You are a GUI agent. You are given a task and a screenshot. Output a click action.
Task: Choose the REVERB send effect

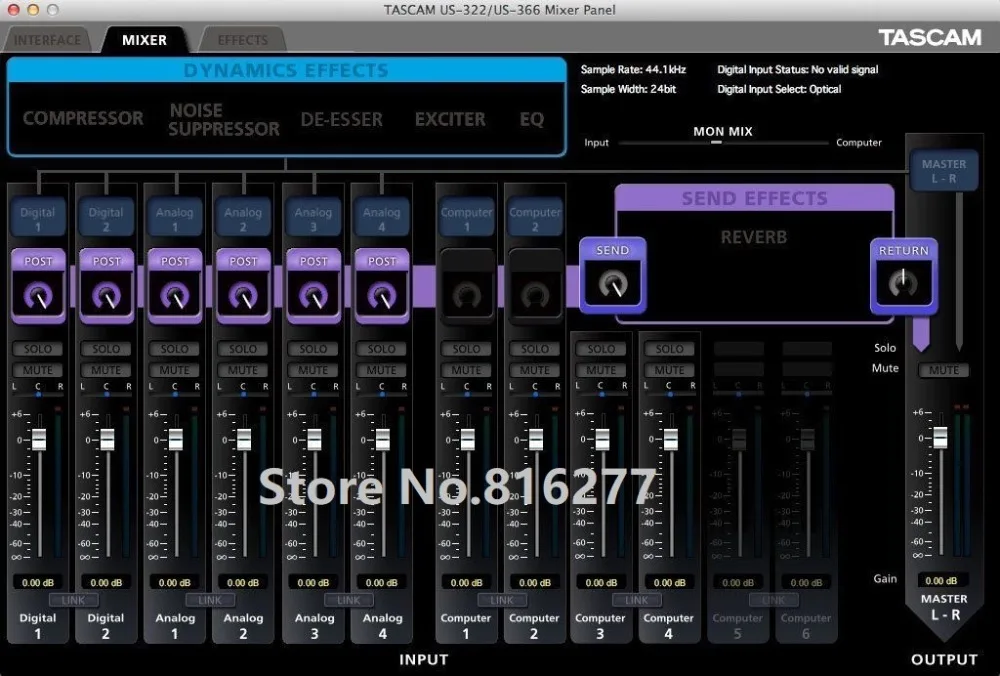tap(754, 237)
